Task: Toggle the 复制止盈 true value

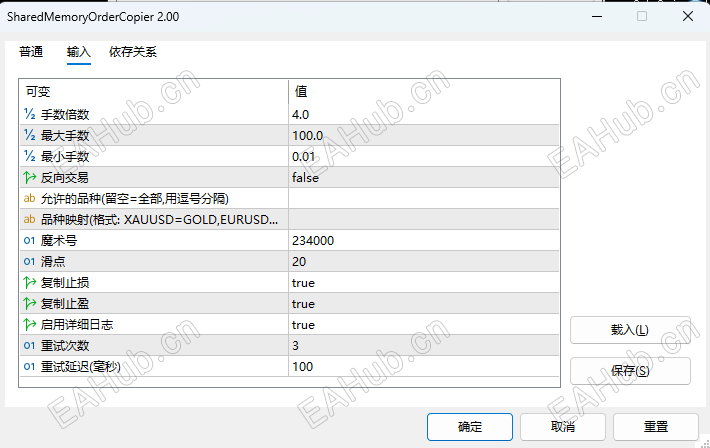Action: [423, 303]
